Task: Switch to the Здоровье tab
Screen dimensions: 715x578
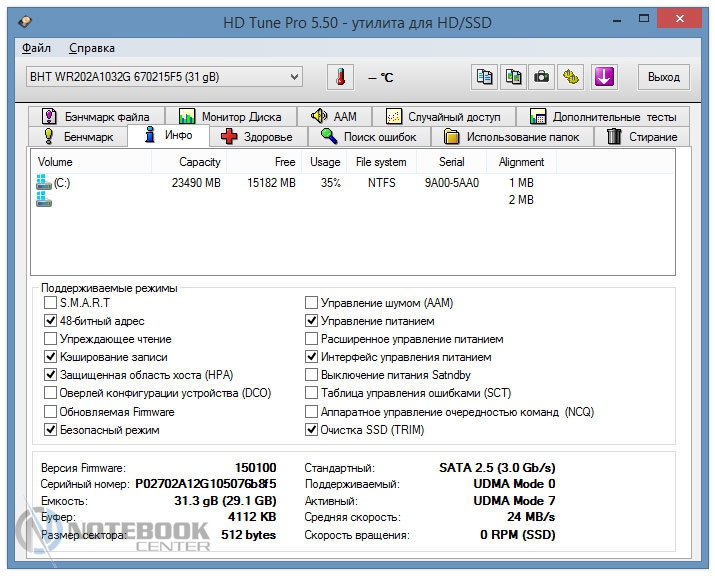Action: 257,137
